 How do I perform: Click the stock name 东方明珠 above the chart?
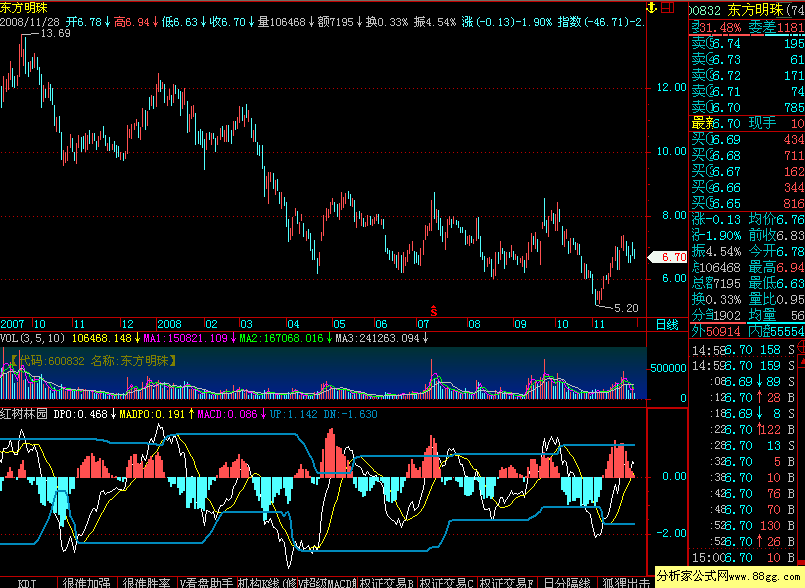click(24, 7)
